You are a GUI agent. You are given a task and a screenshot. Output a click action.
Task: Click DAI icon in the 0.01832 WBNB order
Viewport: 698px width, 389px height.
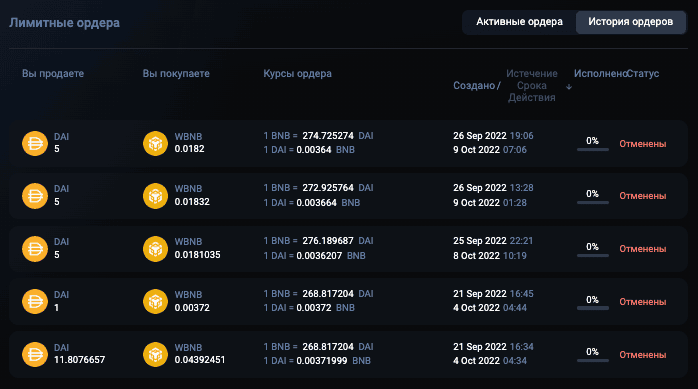(35, 196)
